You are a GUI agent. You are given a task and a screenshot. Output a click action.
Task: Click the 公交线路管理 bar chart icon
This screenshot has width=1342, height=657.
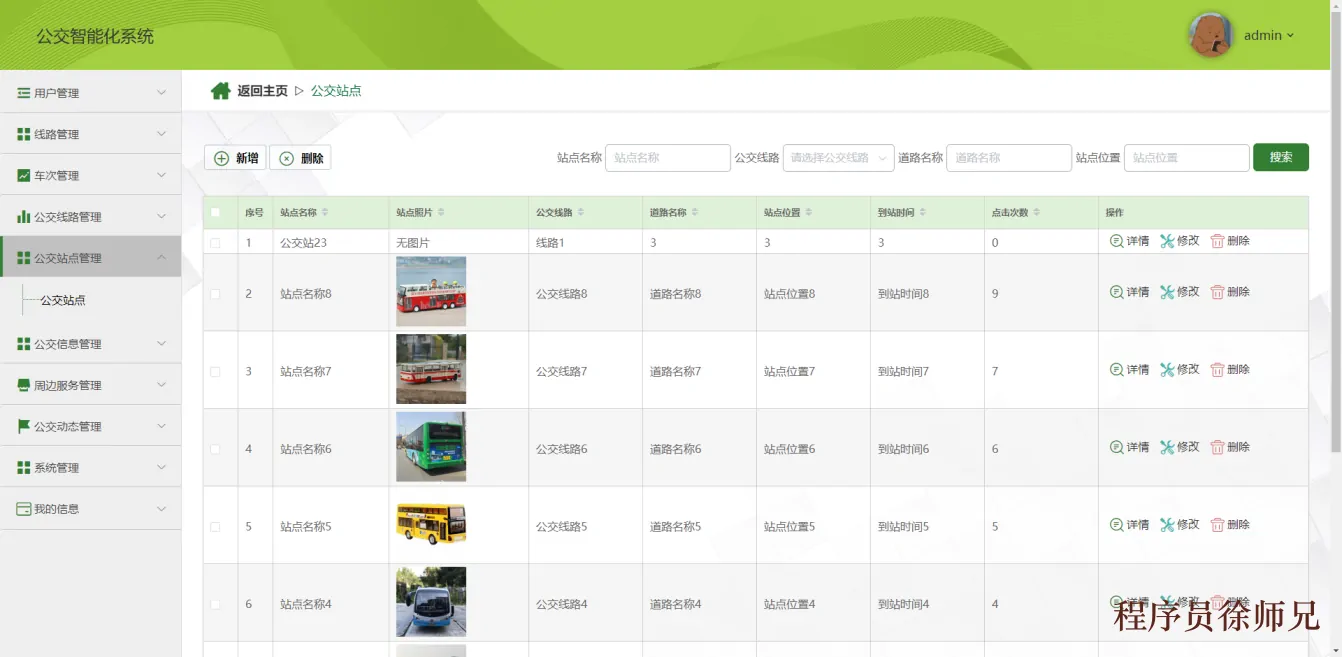(x=24, y=216)
